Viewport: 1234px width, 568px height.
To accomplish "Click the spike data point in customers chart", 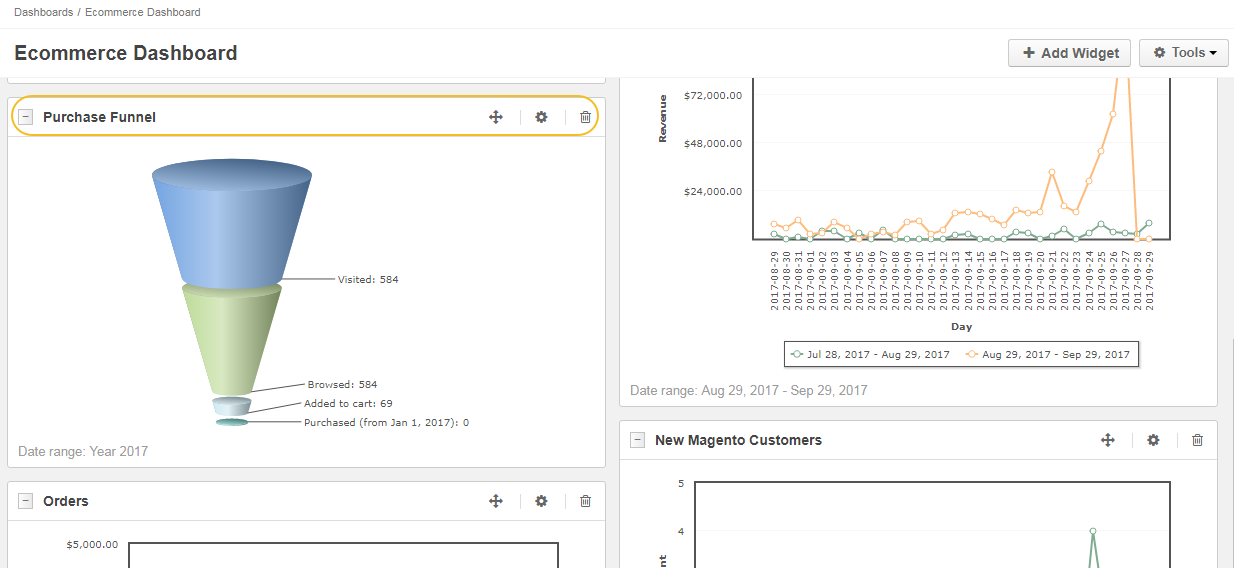I will coord(1093,531).
